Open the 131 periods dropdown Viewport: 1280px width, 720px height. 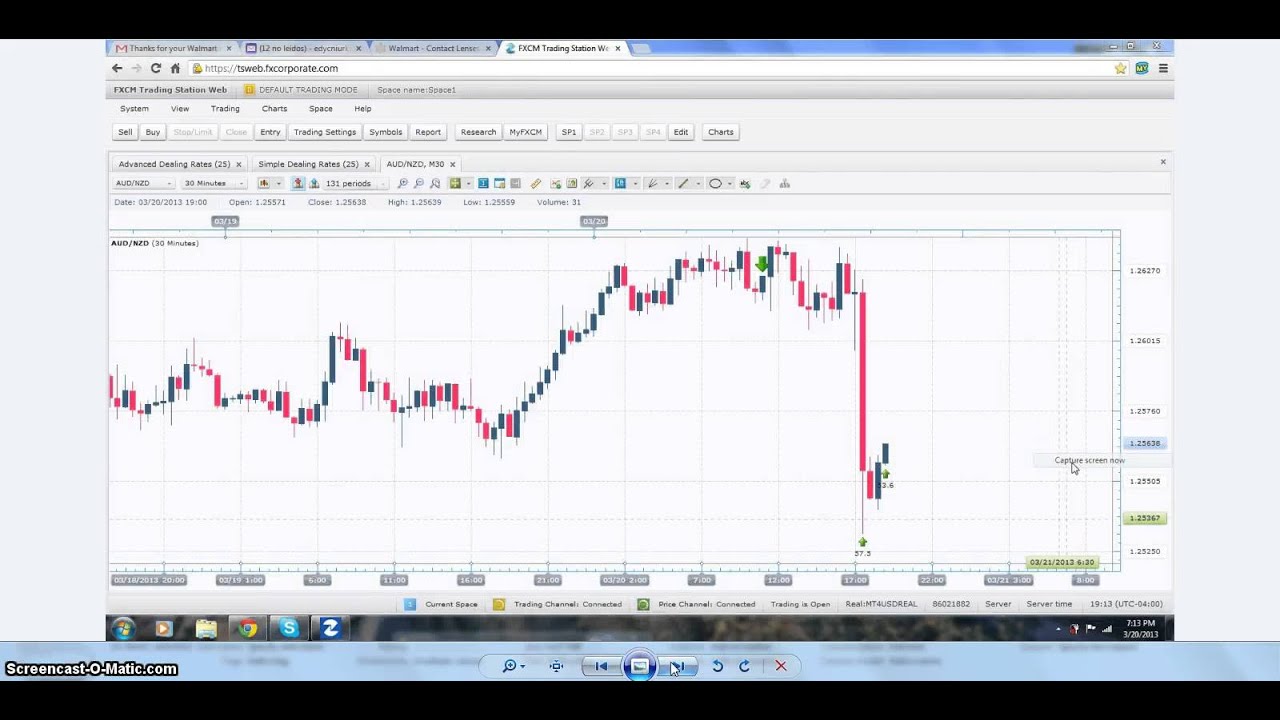tap(354, 184)
